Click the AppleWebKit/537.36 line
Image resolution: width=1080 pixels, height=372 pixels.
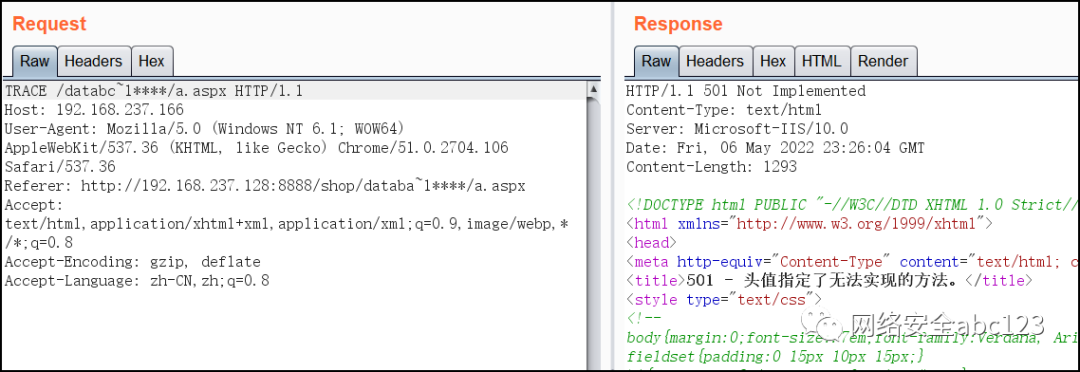[x=256, y=147]
